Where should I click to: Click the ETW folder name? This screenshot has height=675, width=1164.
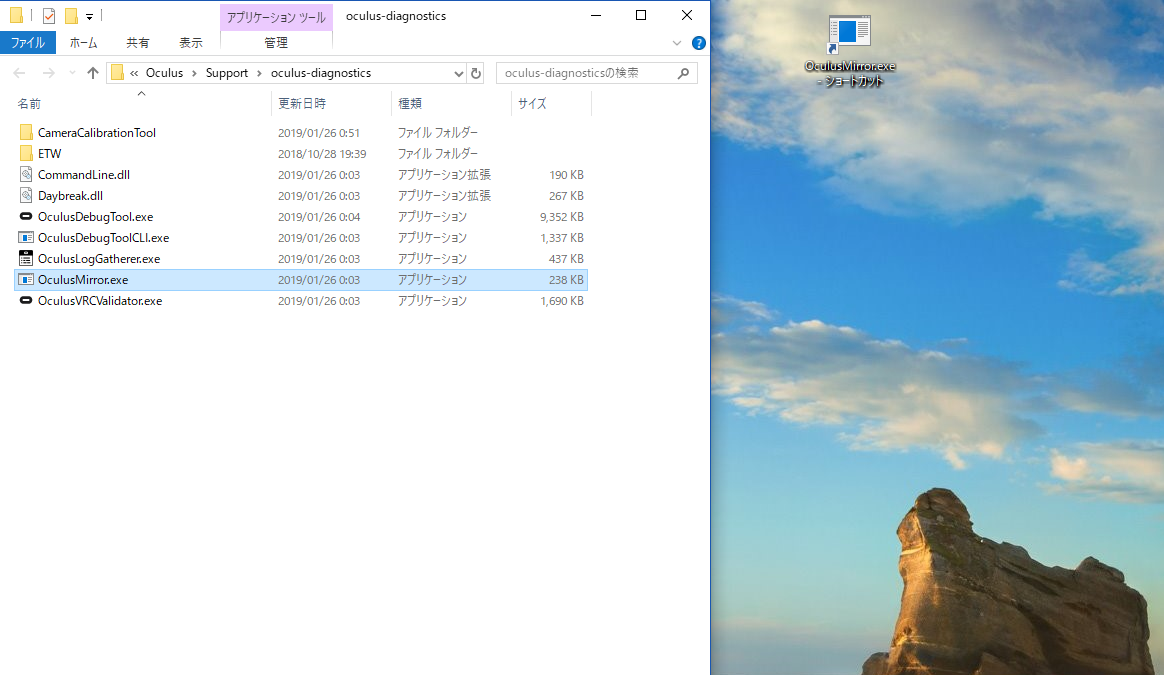coord(50,154)
